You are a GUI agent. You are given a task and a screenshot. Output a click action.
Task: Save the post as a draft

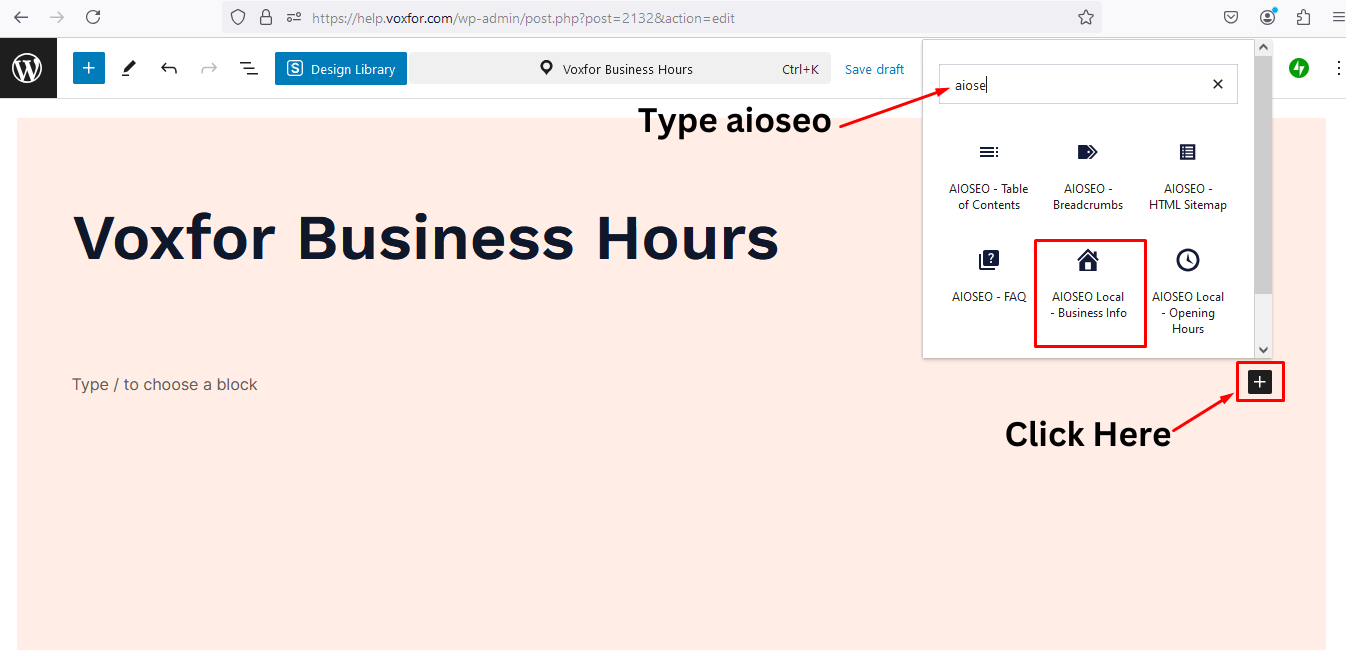pyautogui.click(x=874, y=68)
